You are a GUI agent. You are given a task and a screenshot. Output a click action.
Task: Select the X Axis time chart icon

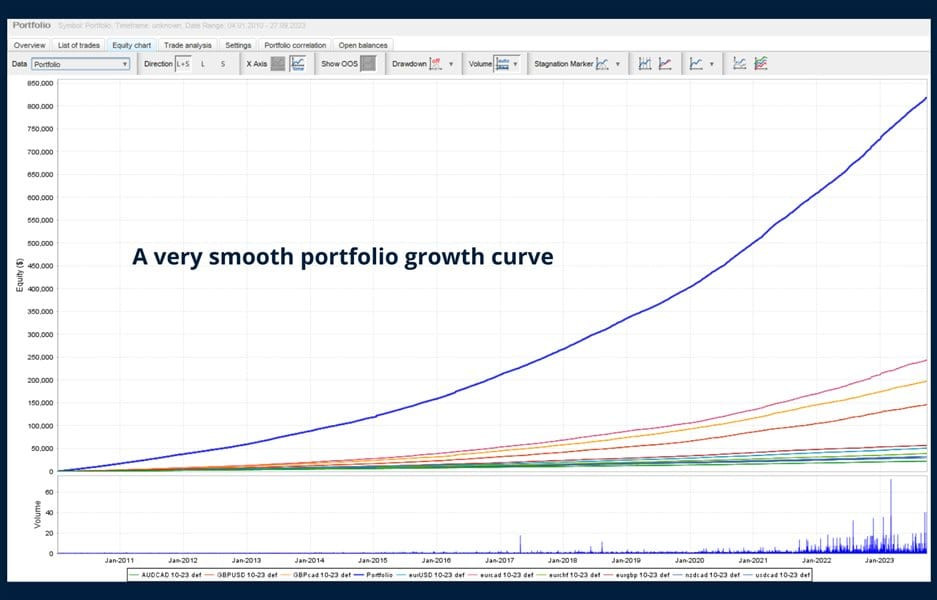coord(298,64)
